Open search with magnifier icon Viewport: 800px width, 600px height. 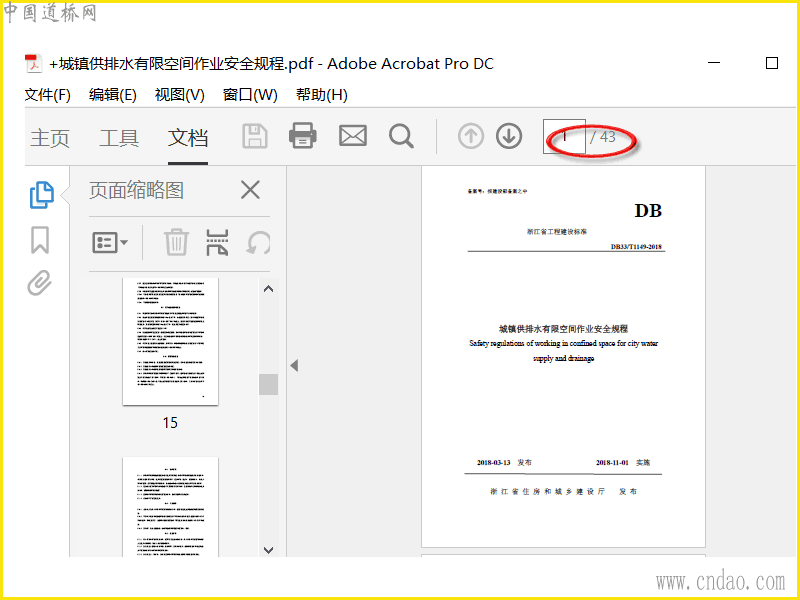tap(401, 136)
